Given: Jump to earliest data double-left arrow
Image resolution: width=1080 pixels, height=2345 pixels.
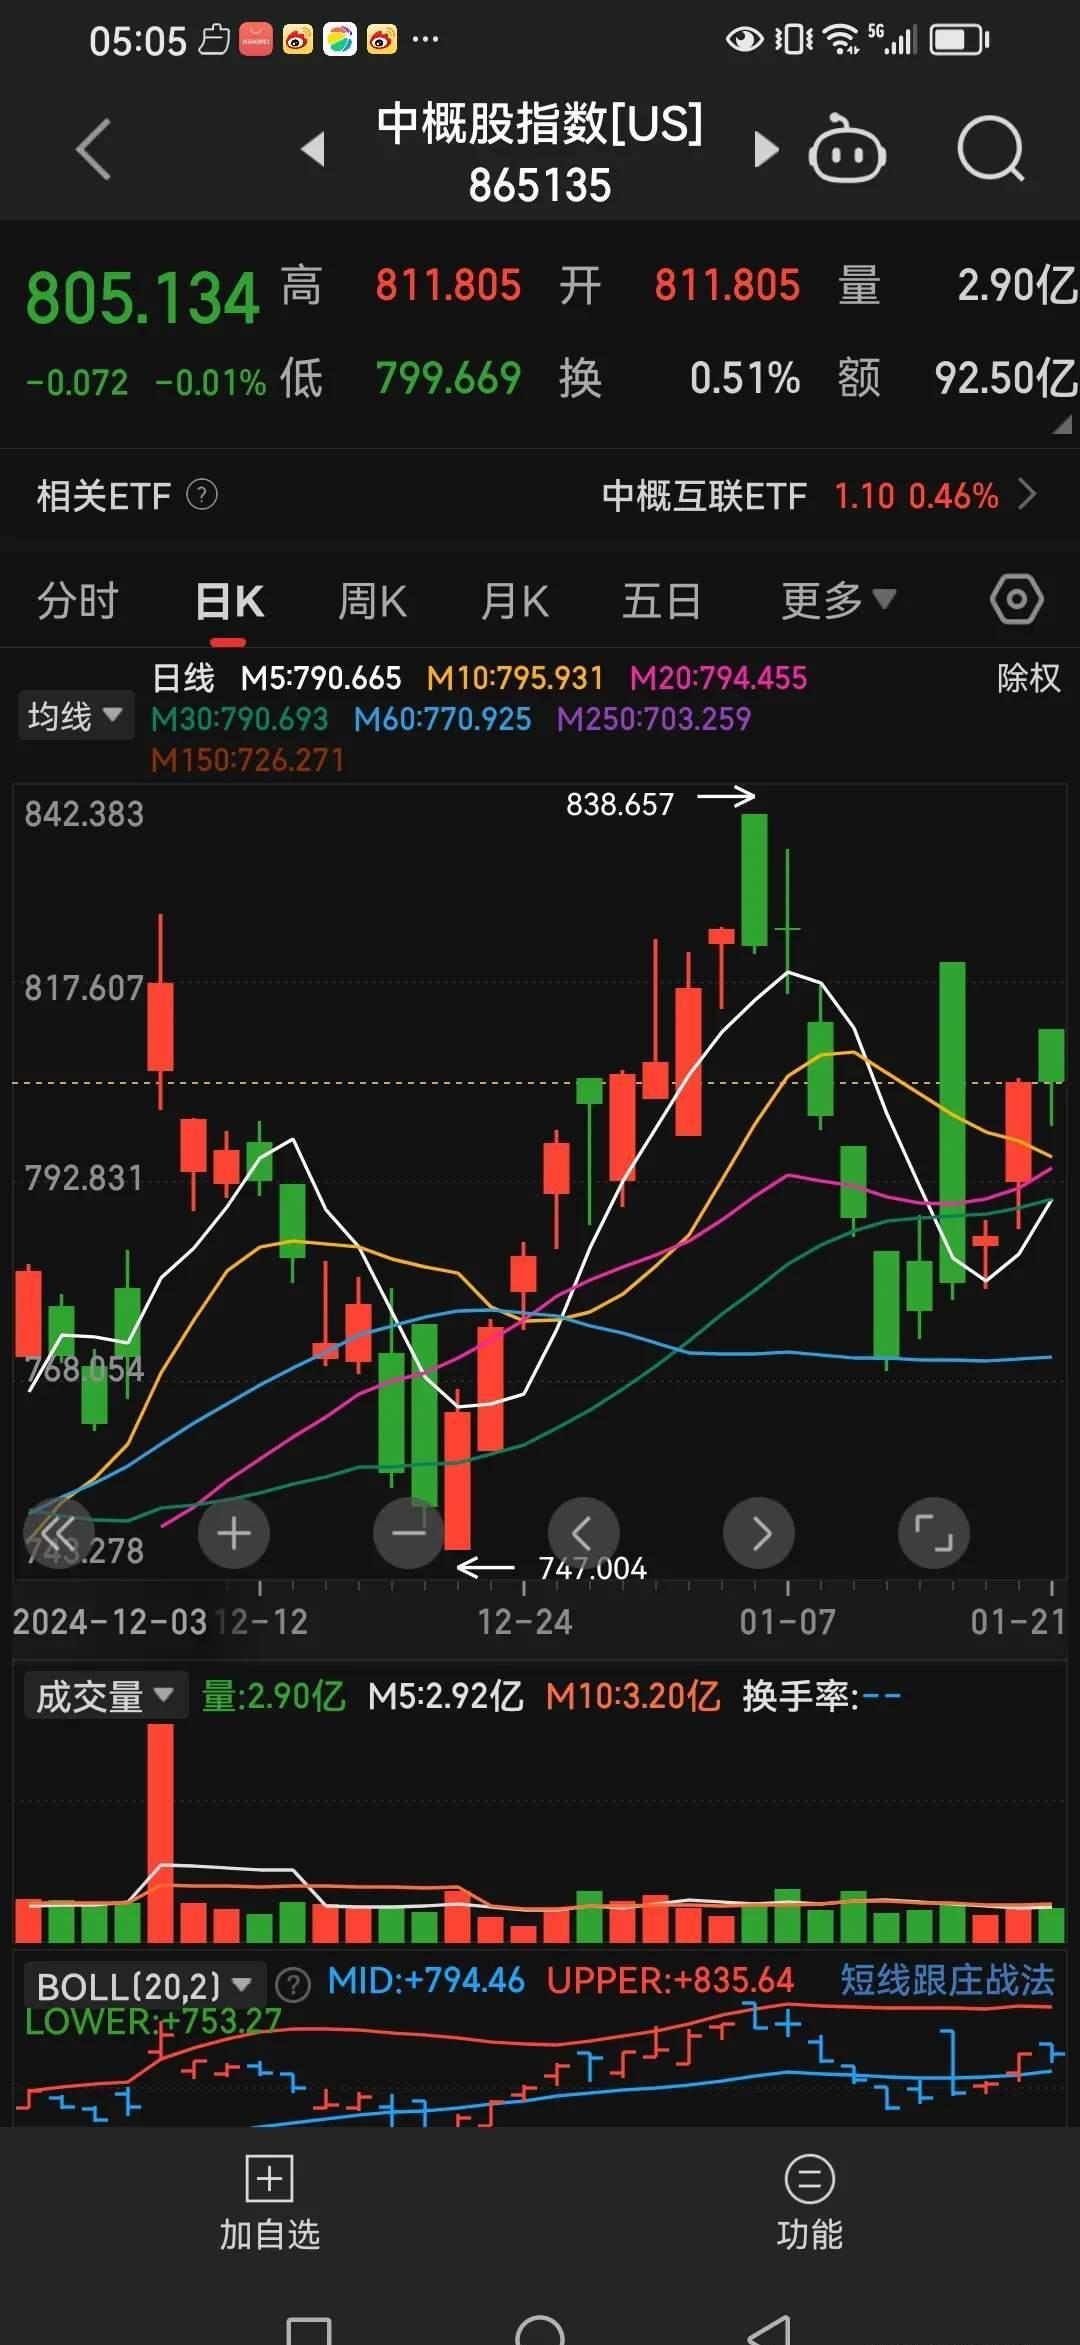Looking at the screenshot, I should point(58,1533).
